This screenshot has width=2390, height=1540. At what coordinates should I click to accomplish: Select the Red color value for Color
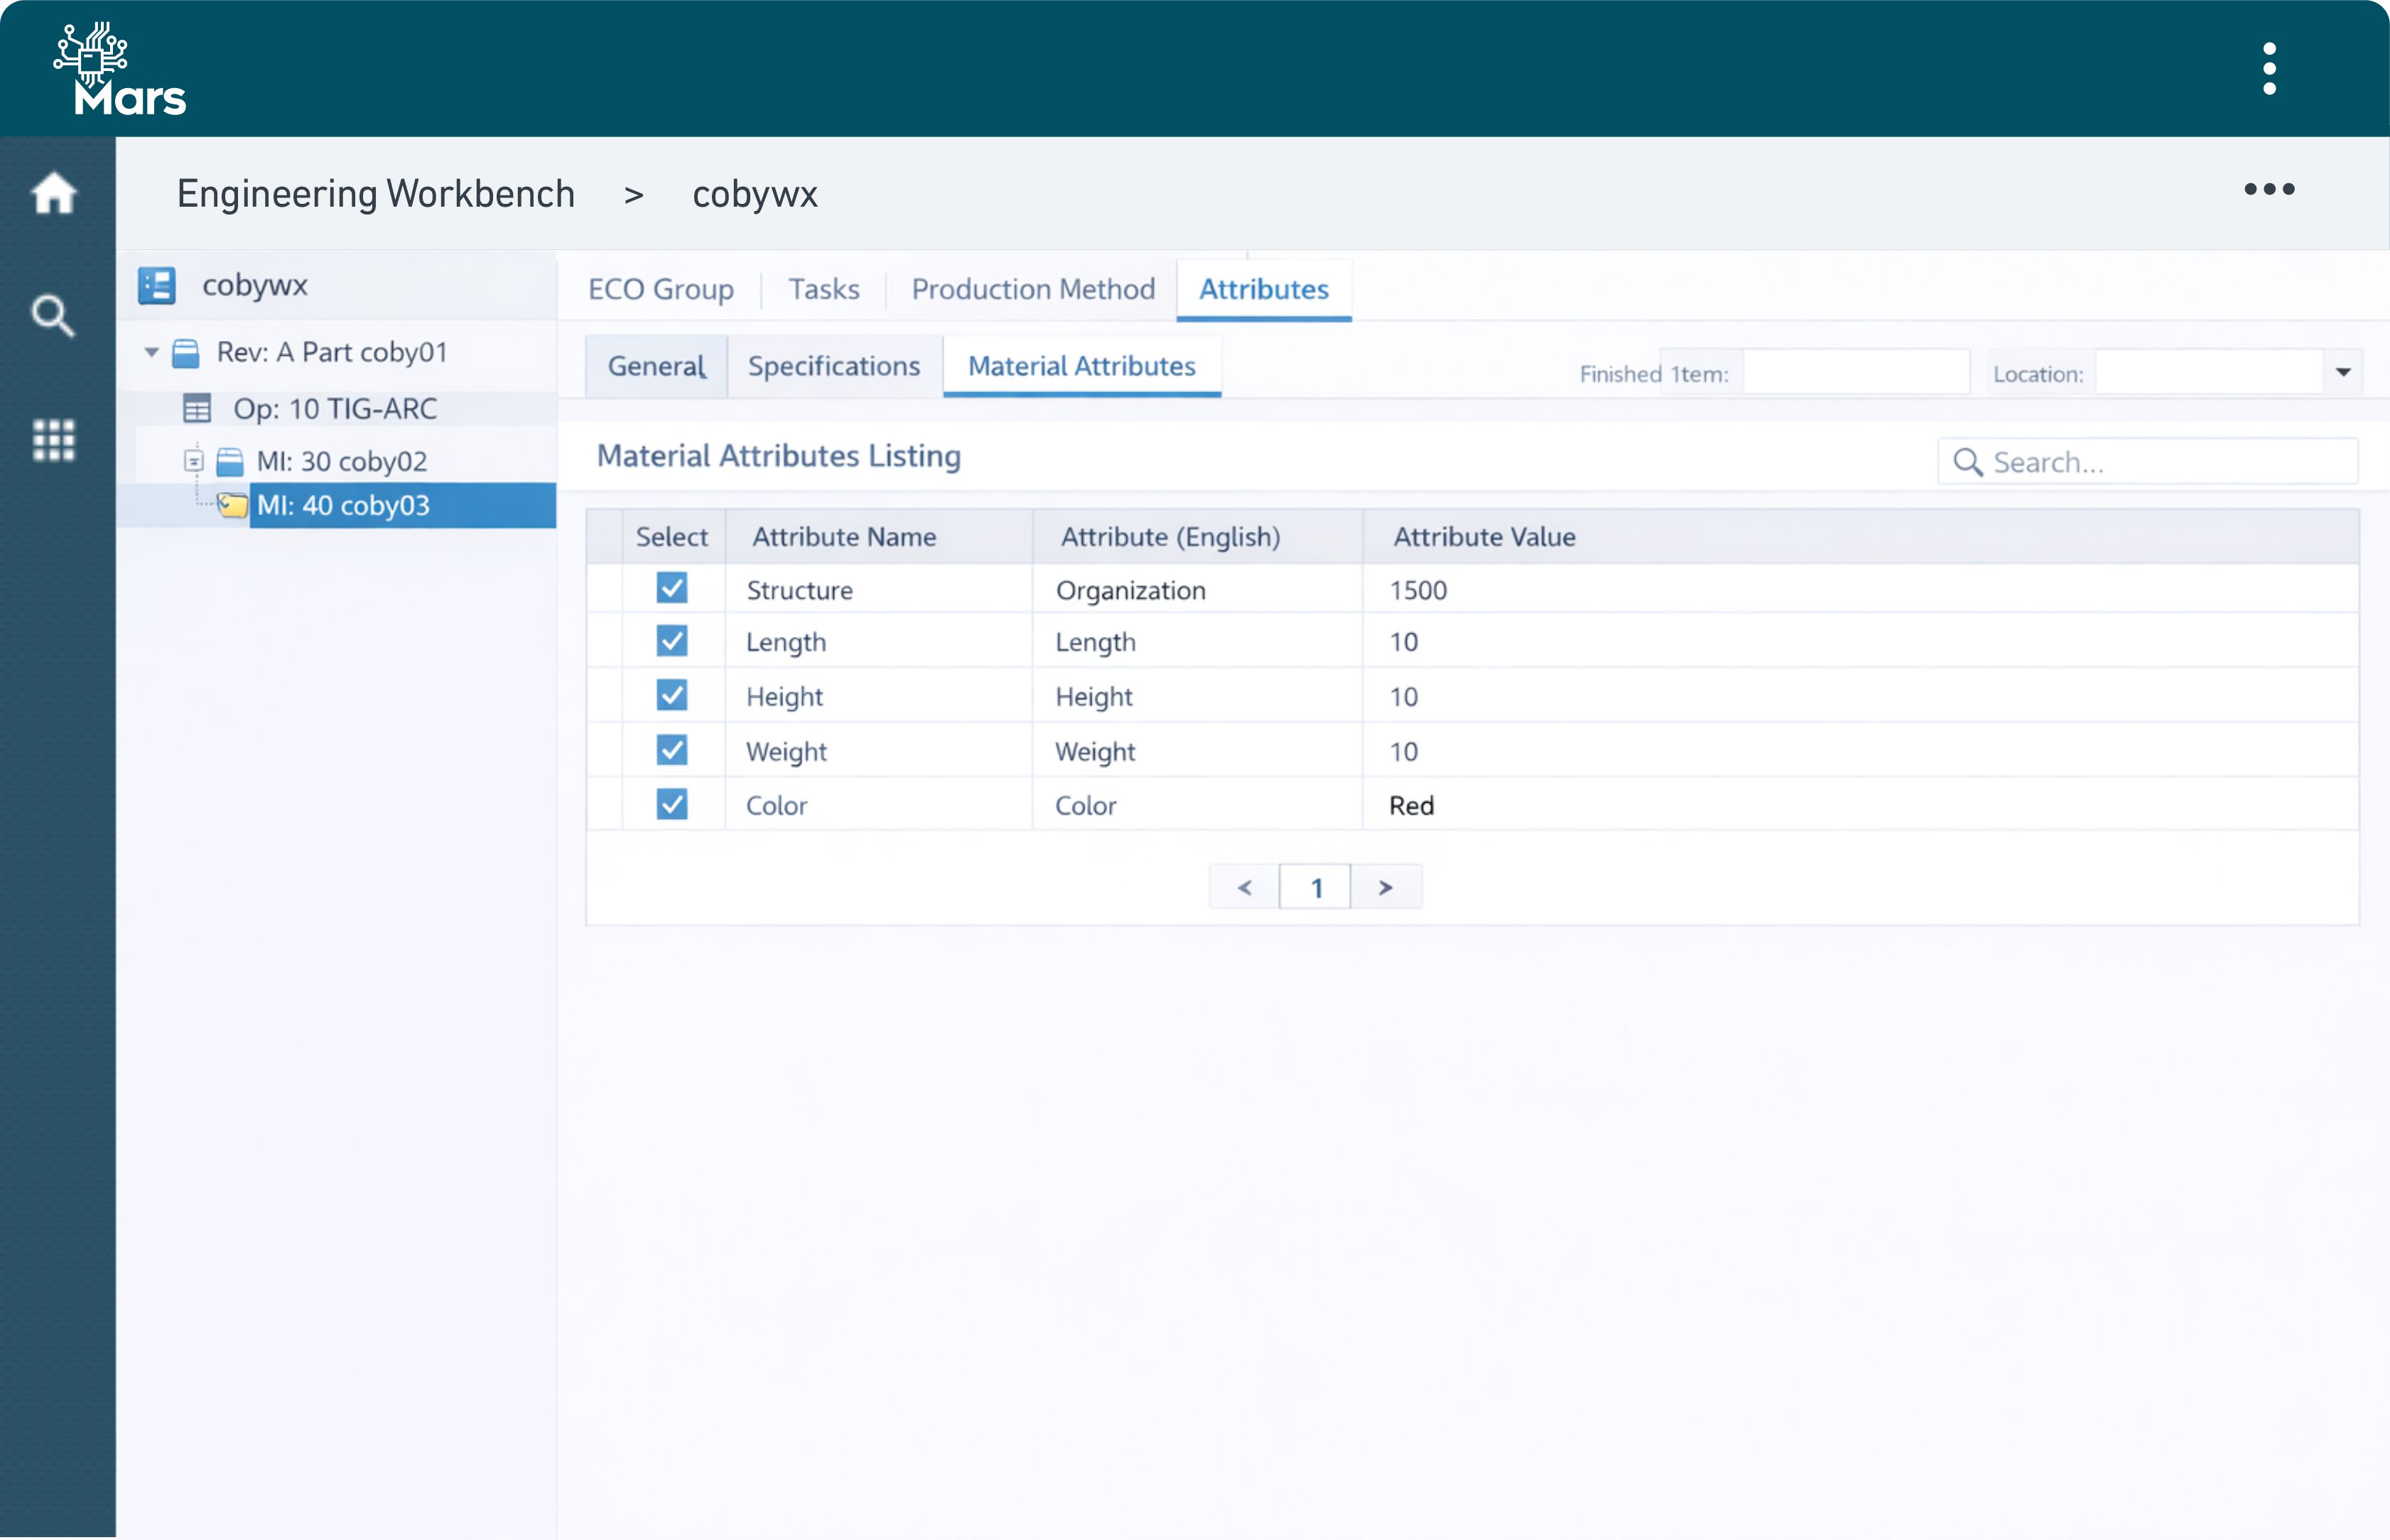click(1410, 804)
